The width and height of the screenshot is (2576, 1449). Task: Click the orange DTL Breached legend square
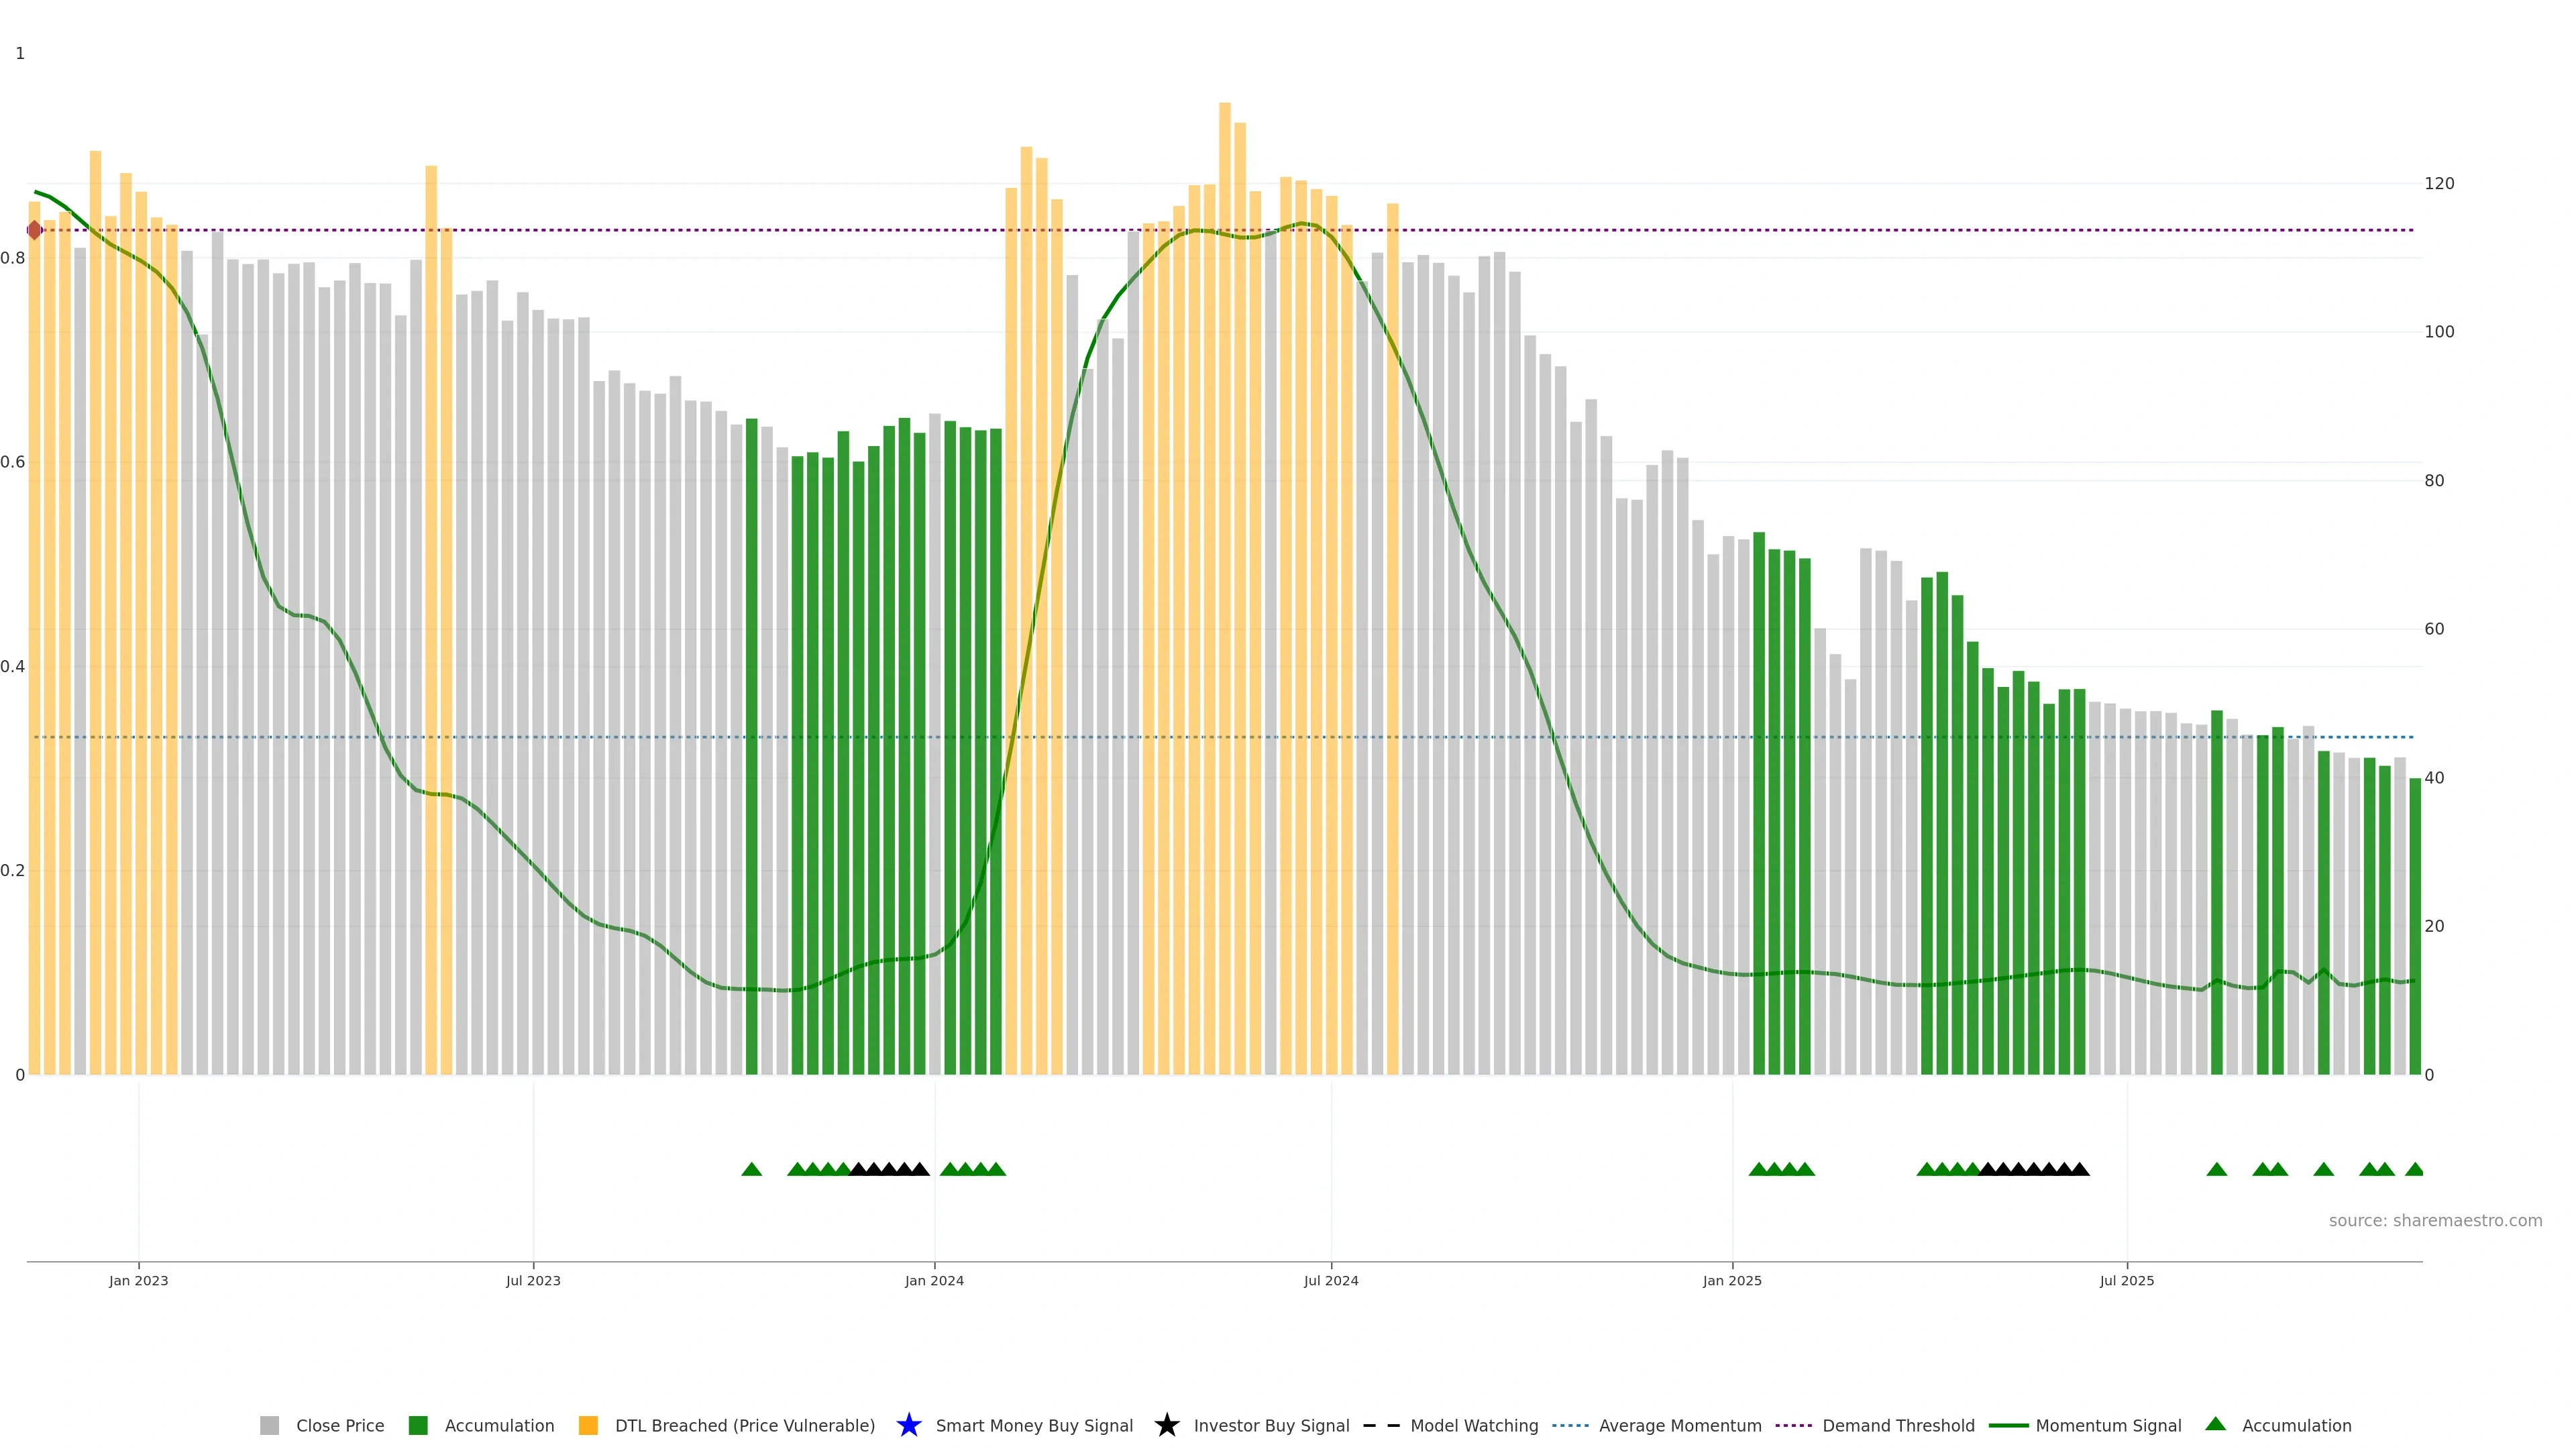588,1425
